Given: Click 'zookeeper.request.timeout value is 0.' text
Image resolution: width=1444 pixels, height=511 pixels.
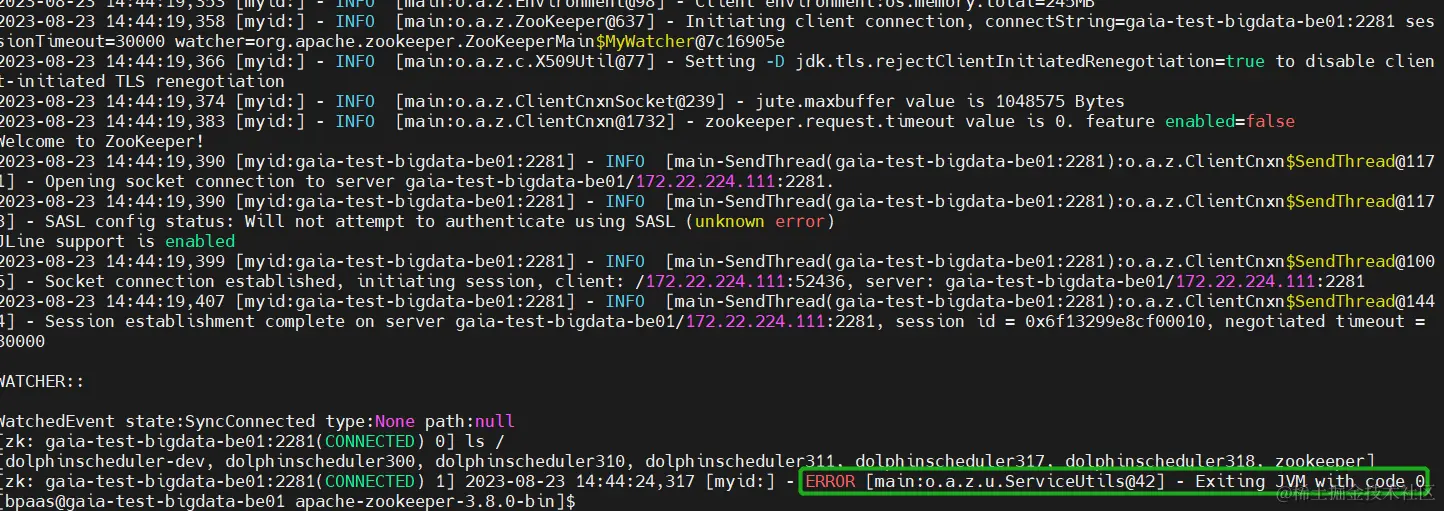Looking at the screenshot, I should click(880, 121).
